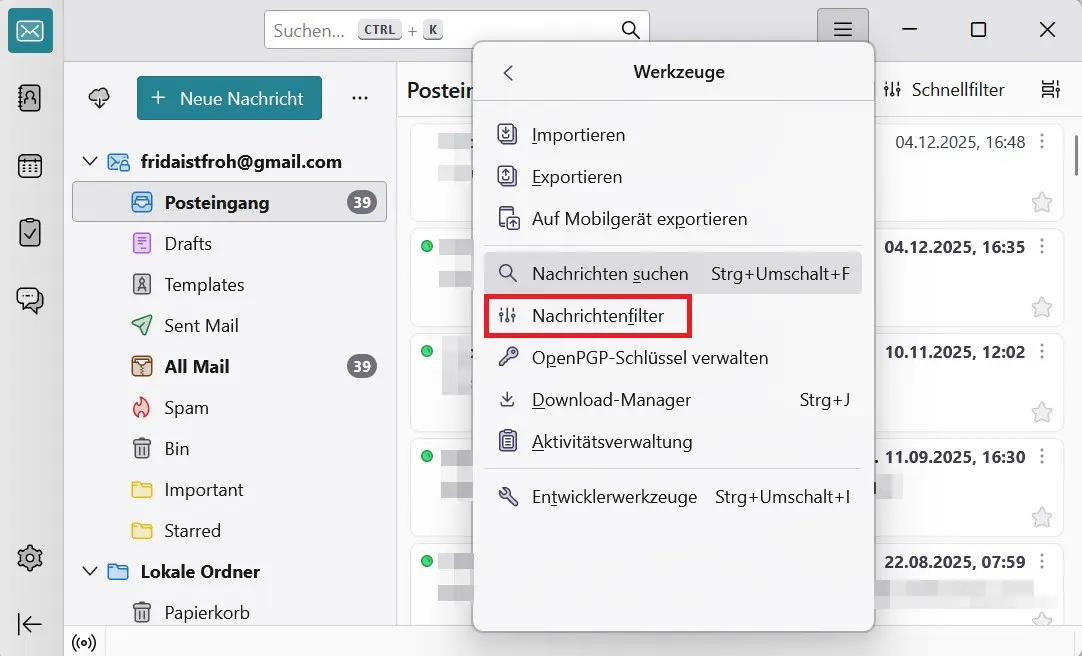Open the Address Book from the sidebar
The width and height of the screenshot is (1082, 656).
pyautogui.click(x=29, y=99)
